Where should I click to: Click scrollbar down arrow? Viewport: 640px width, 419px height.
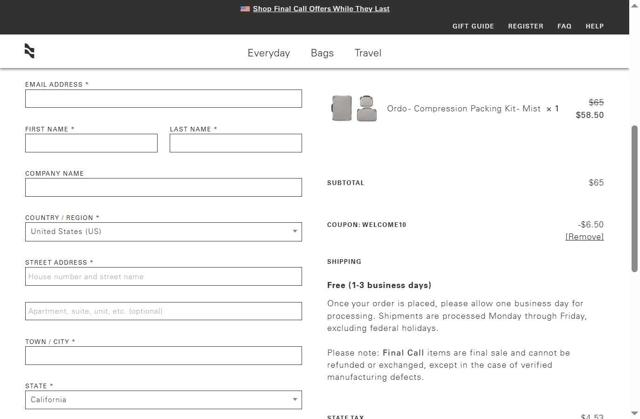pos(634,413)
